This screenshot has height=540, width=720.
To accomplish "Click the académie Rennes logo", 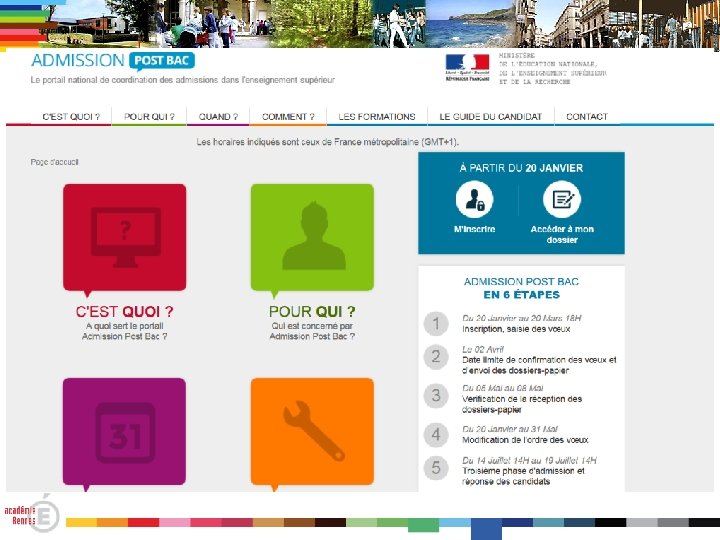I will click(31, 515).
